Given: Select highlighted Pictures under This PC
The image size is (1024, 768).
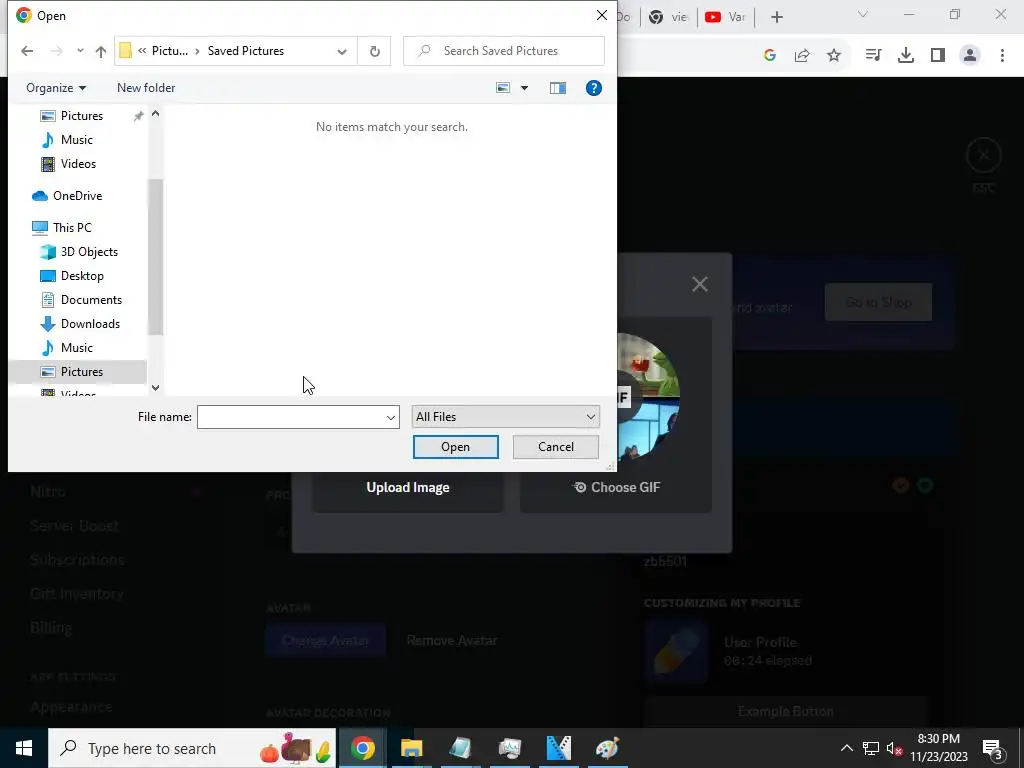Looking at the screenshot, I should pos(78,372).
